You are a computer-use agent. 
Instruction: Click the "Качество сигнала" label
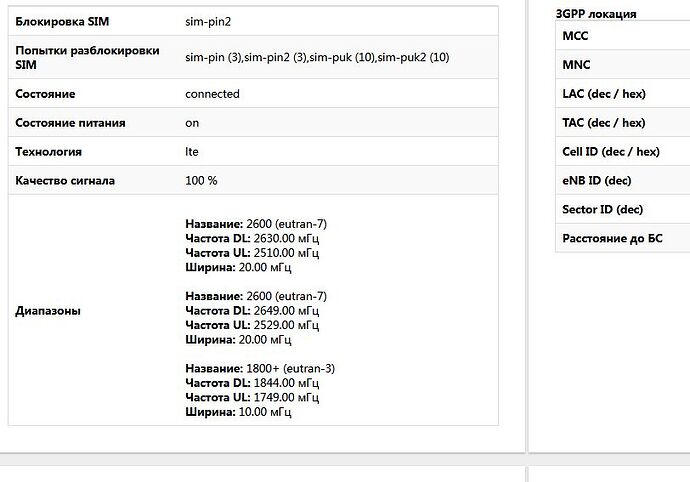pos(65,181)
